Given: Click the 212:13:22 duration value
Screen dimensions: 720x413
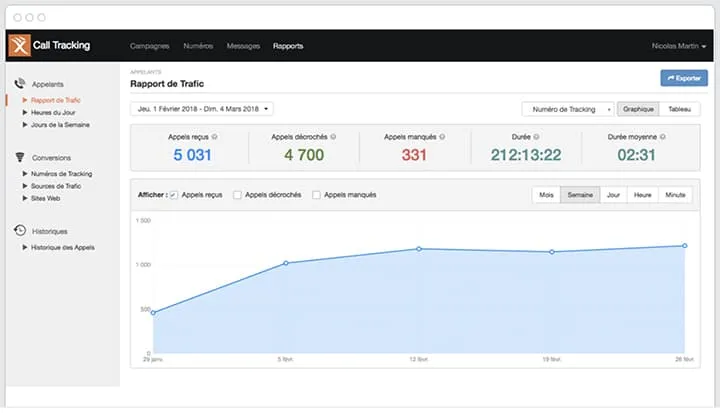Looking at the screenshot, I should 526,155.
